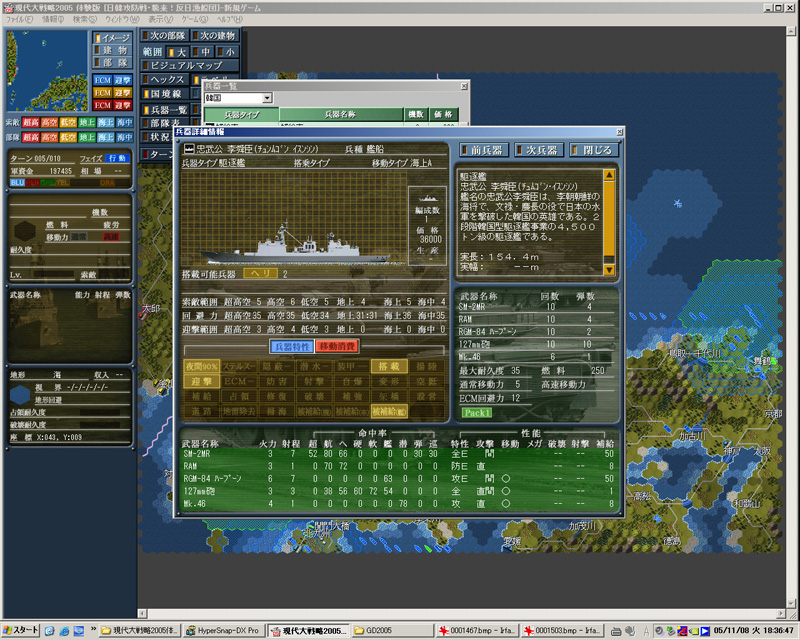The height and width of the screenshot is (640, 800).
Task: Click 次の部隊 button
Action: pyautogui.click(x=164, y=36)
